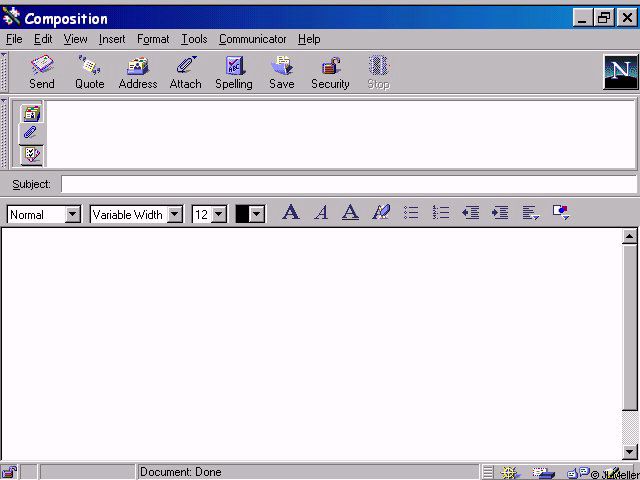Screen dimensions: 640x480
Task: Click in the recipient address list area
Action: tap(341, 134)
